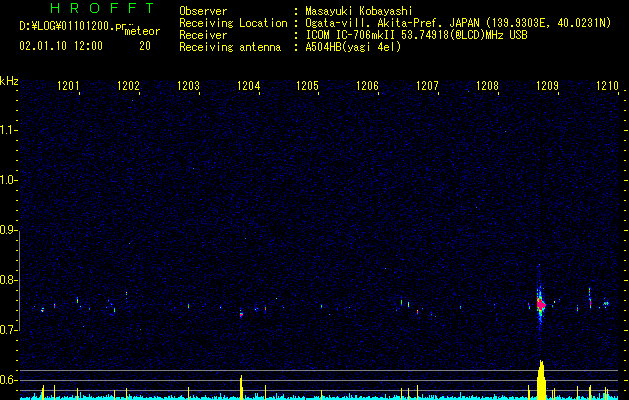Click the Receiving antenna label
This screenshot has width=629, height=400.
tap(230, 47)
